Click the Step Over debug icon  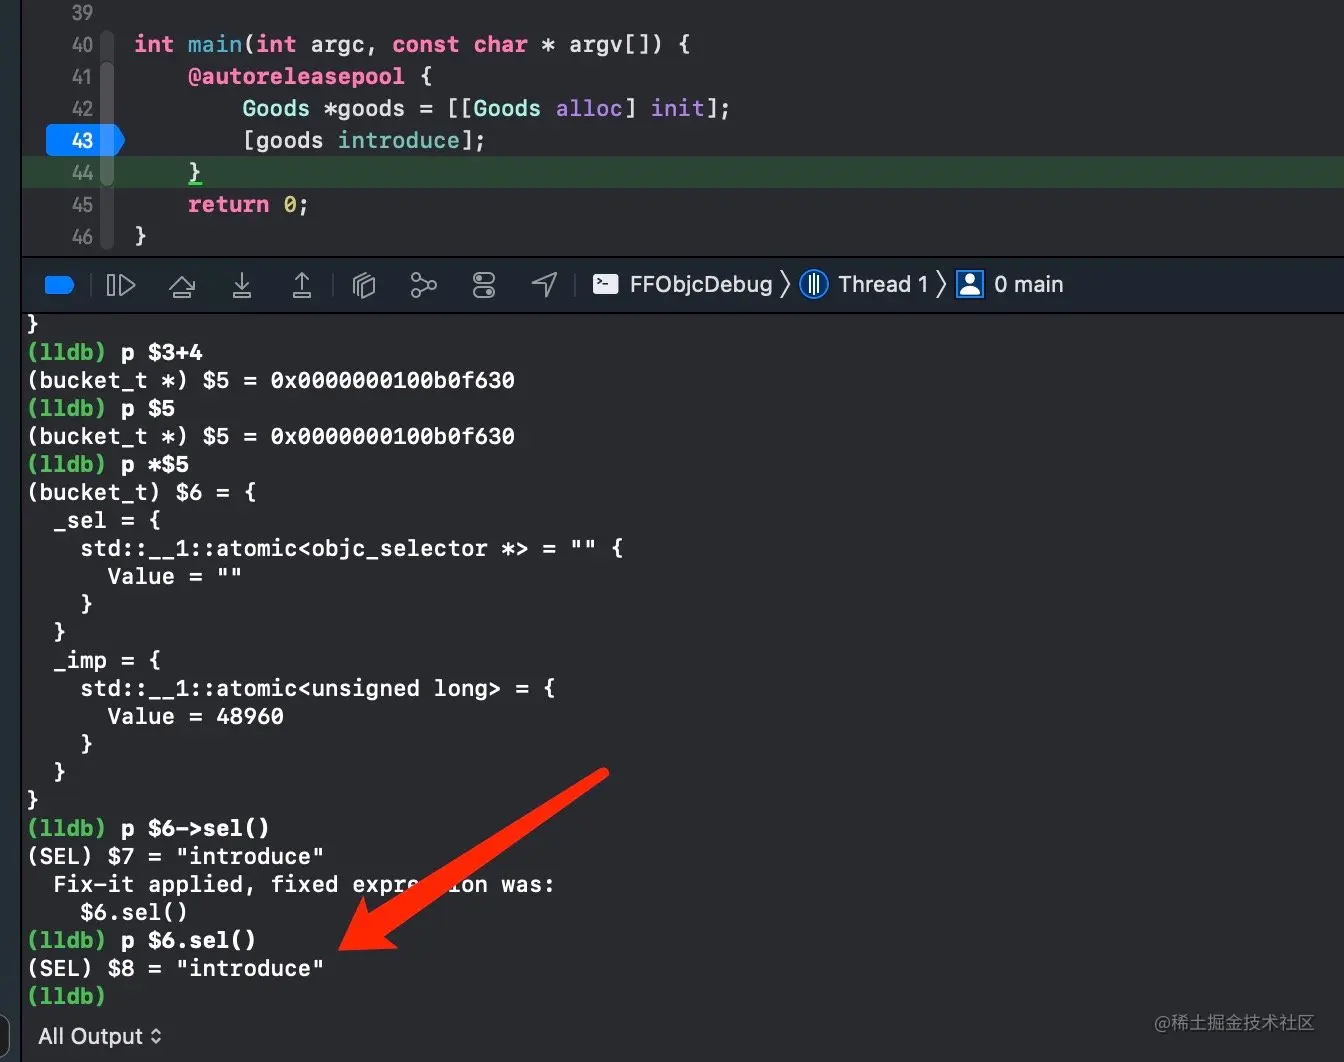pos(182,286)
